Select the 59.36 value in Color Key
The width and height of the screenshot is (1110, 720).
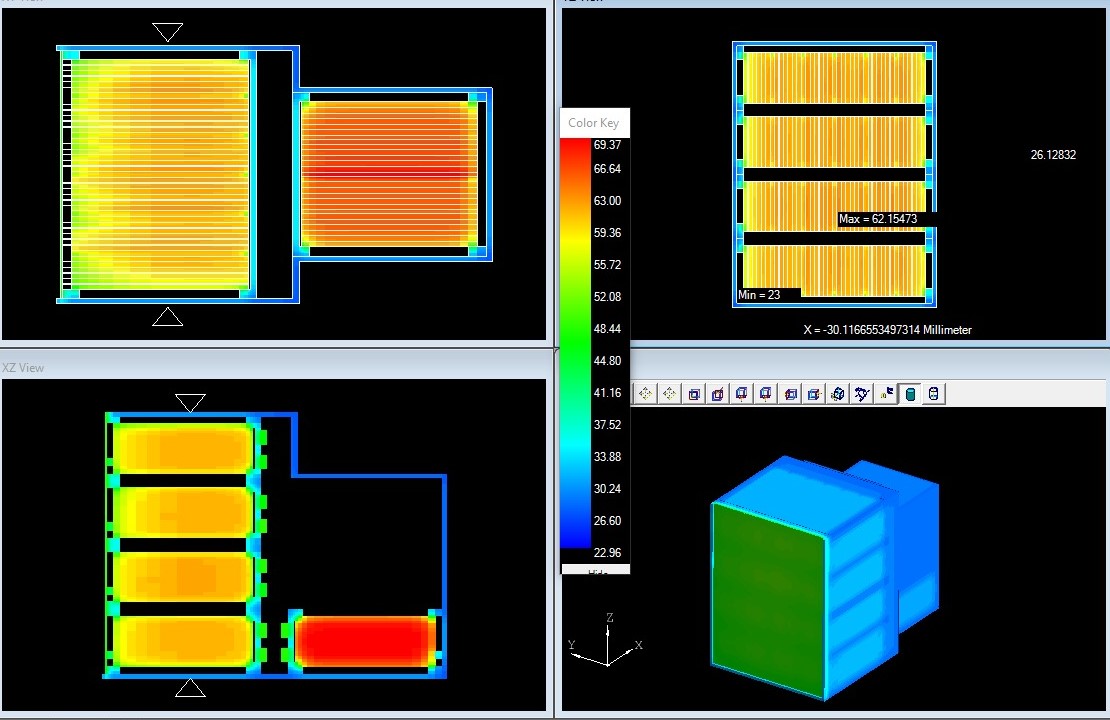coord(607,232)
